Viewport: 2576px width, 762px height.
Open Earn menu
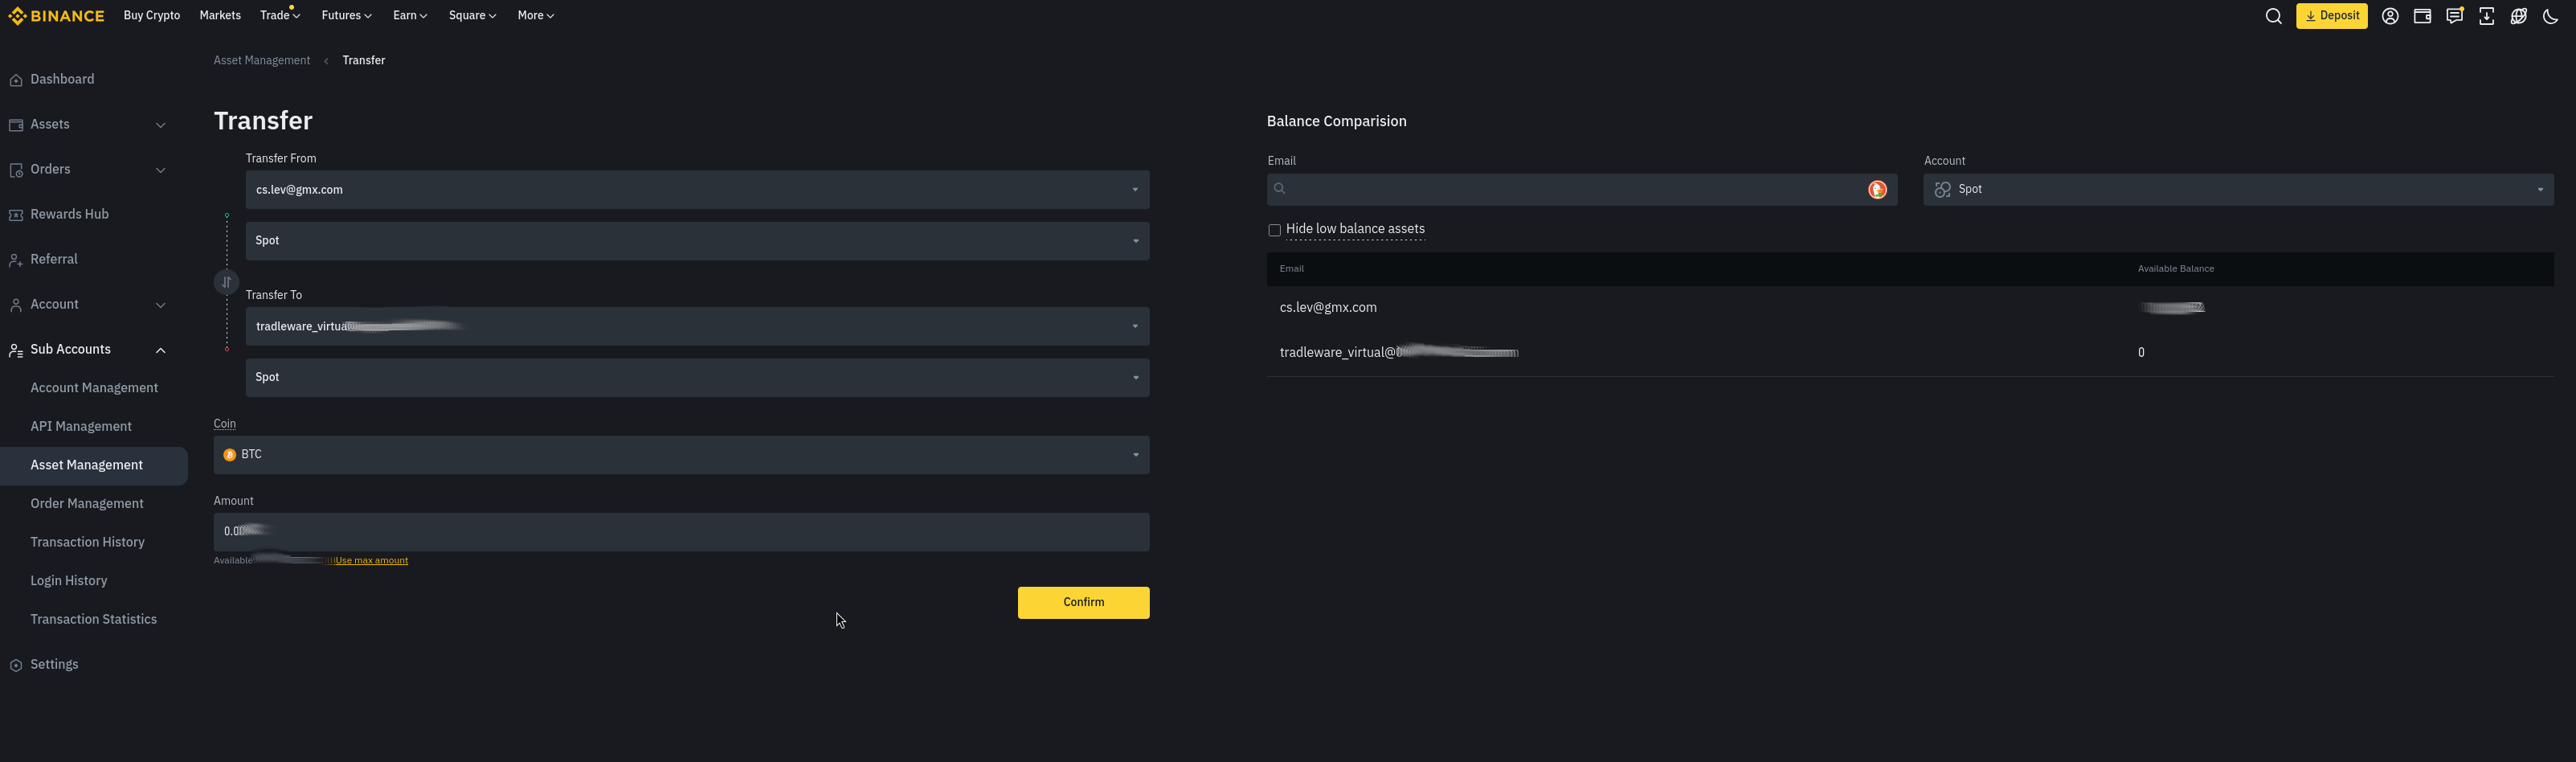410,16
